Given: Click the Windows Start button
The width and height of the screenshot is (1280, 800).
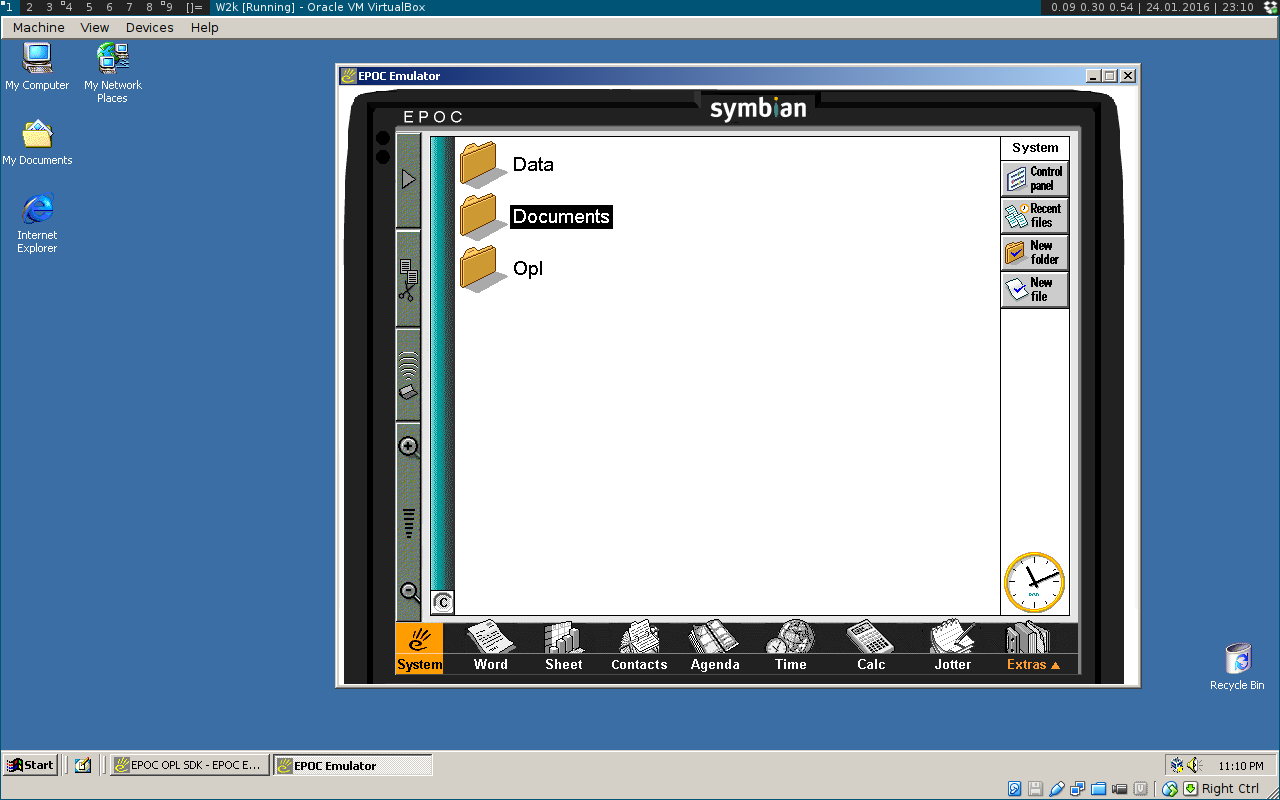Looking at the screenshot, I should coord(31,765).
